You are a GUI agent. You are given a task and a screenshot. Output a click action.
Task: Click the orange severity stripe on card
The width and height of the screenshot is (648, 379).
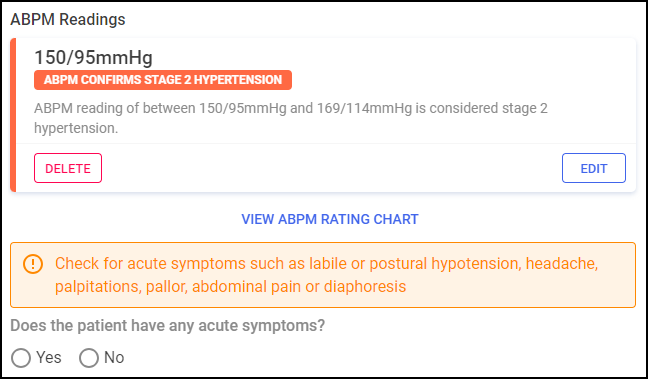pyautogui.click(x=13, y=115)
